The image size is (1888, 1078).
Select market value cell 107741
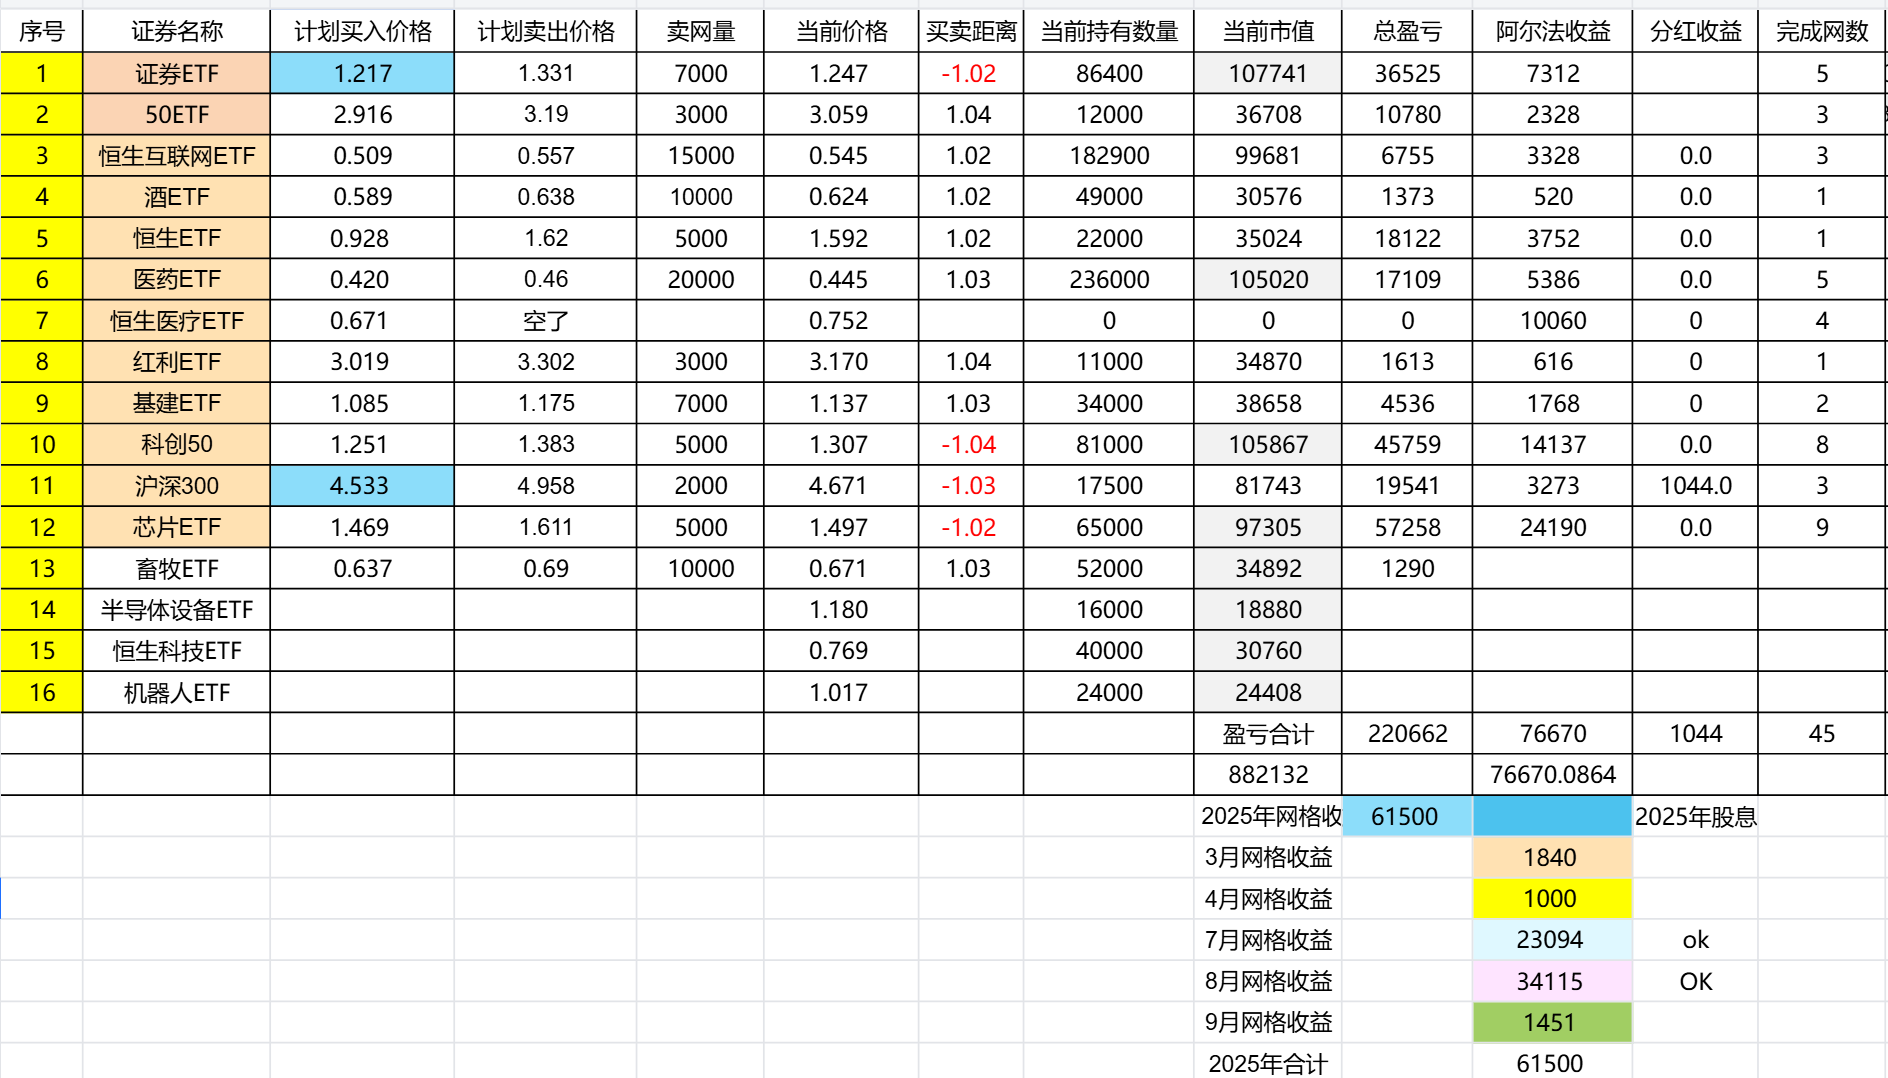(1268, 73)
